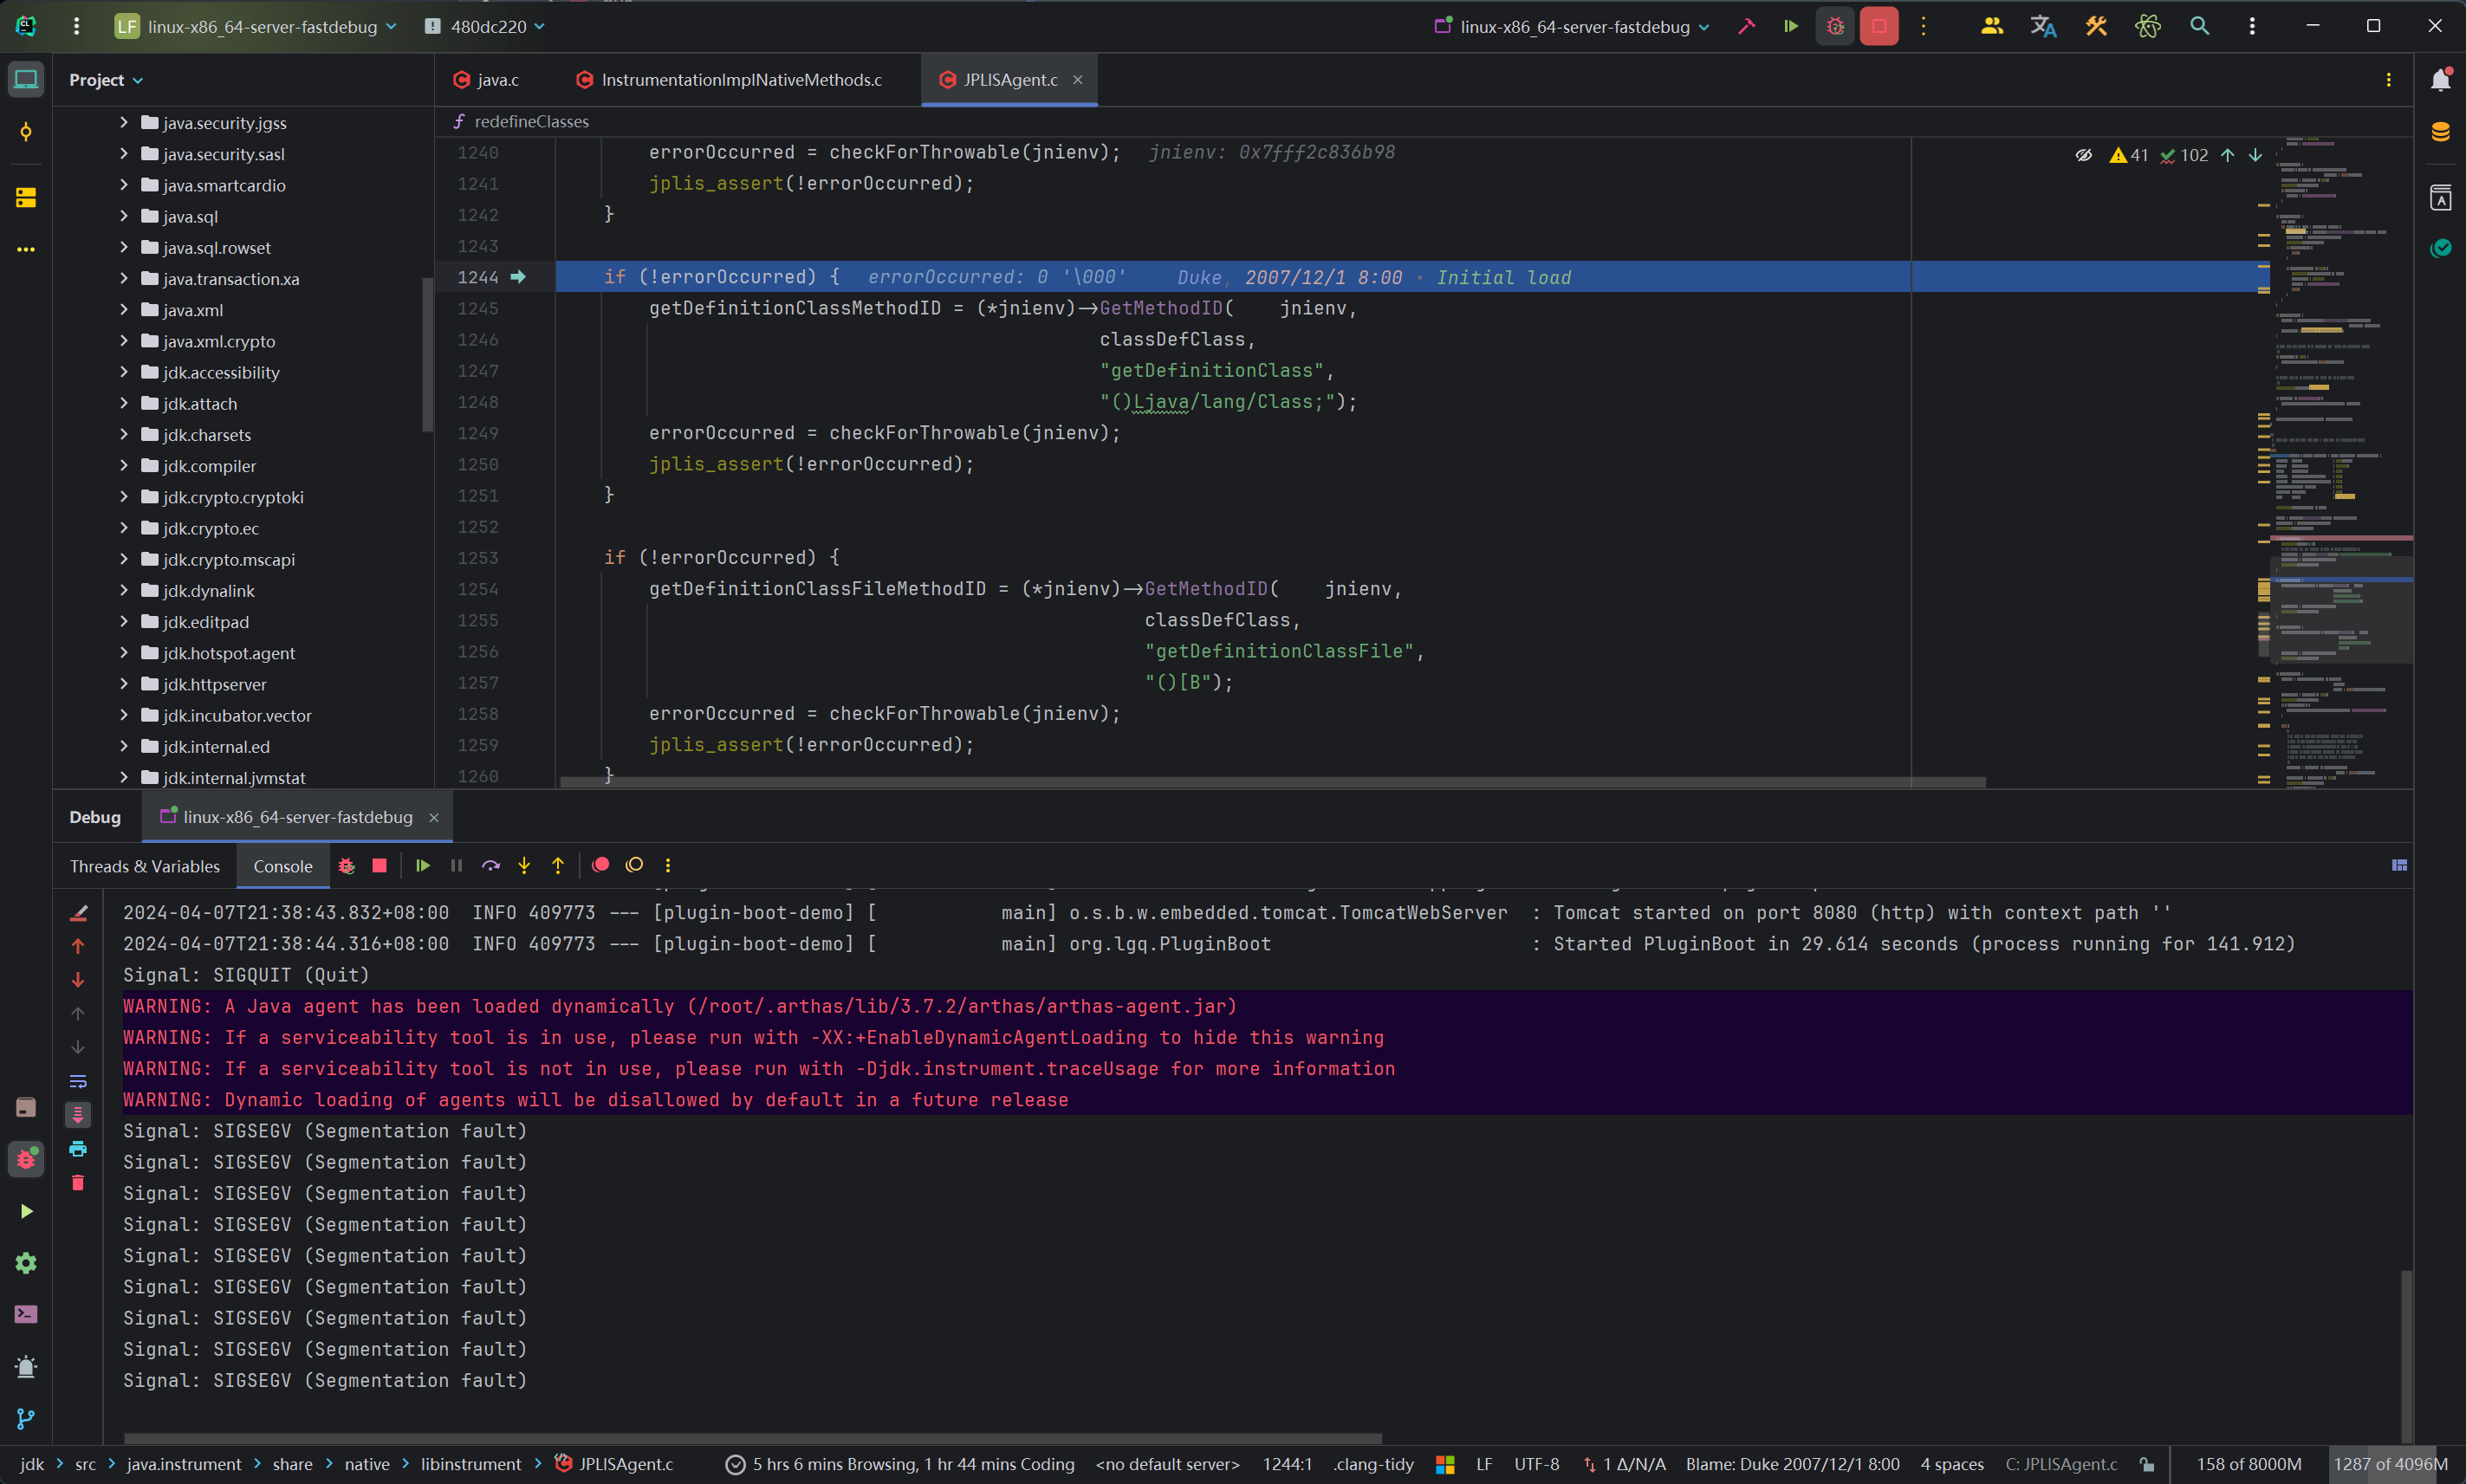Click Rerun debug bug icon in panel
The width and height of the screenshot is (2466, 1484).
[346, 866]
